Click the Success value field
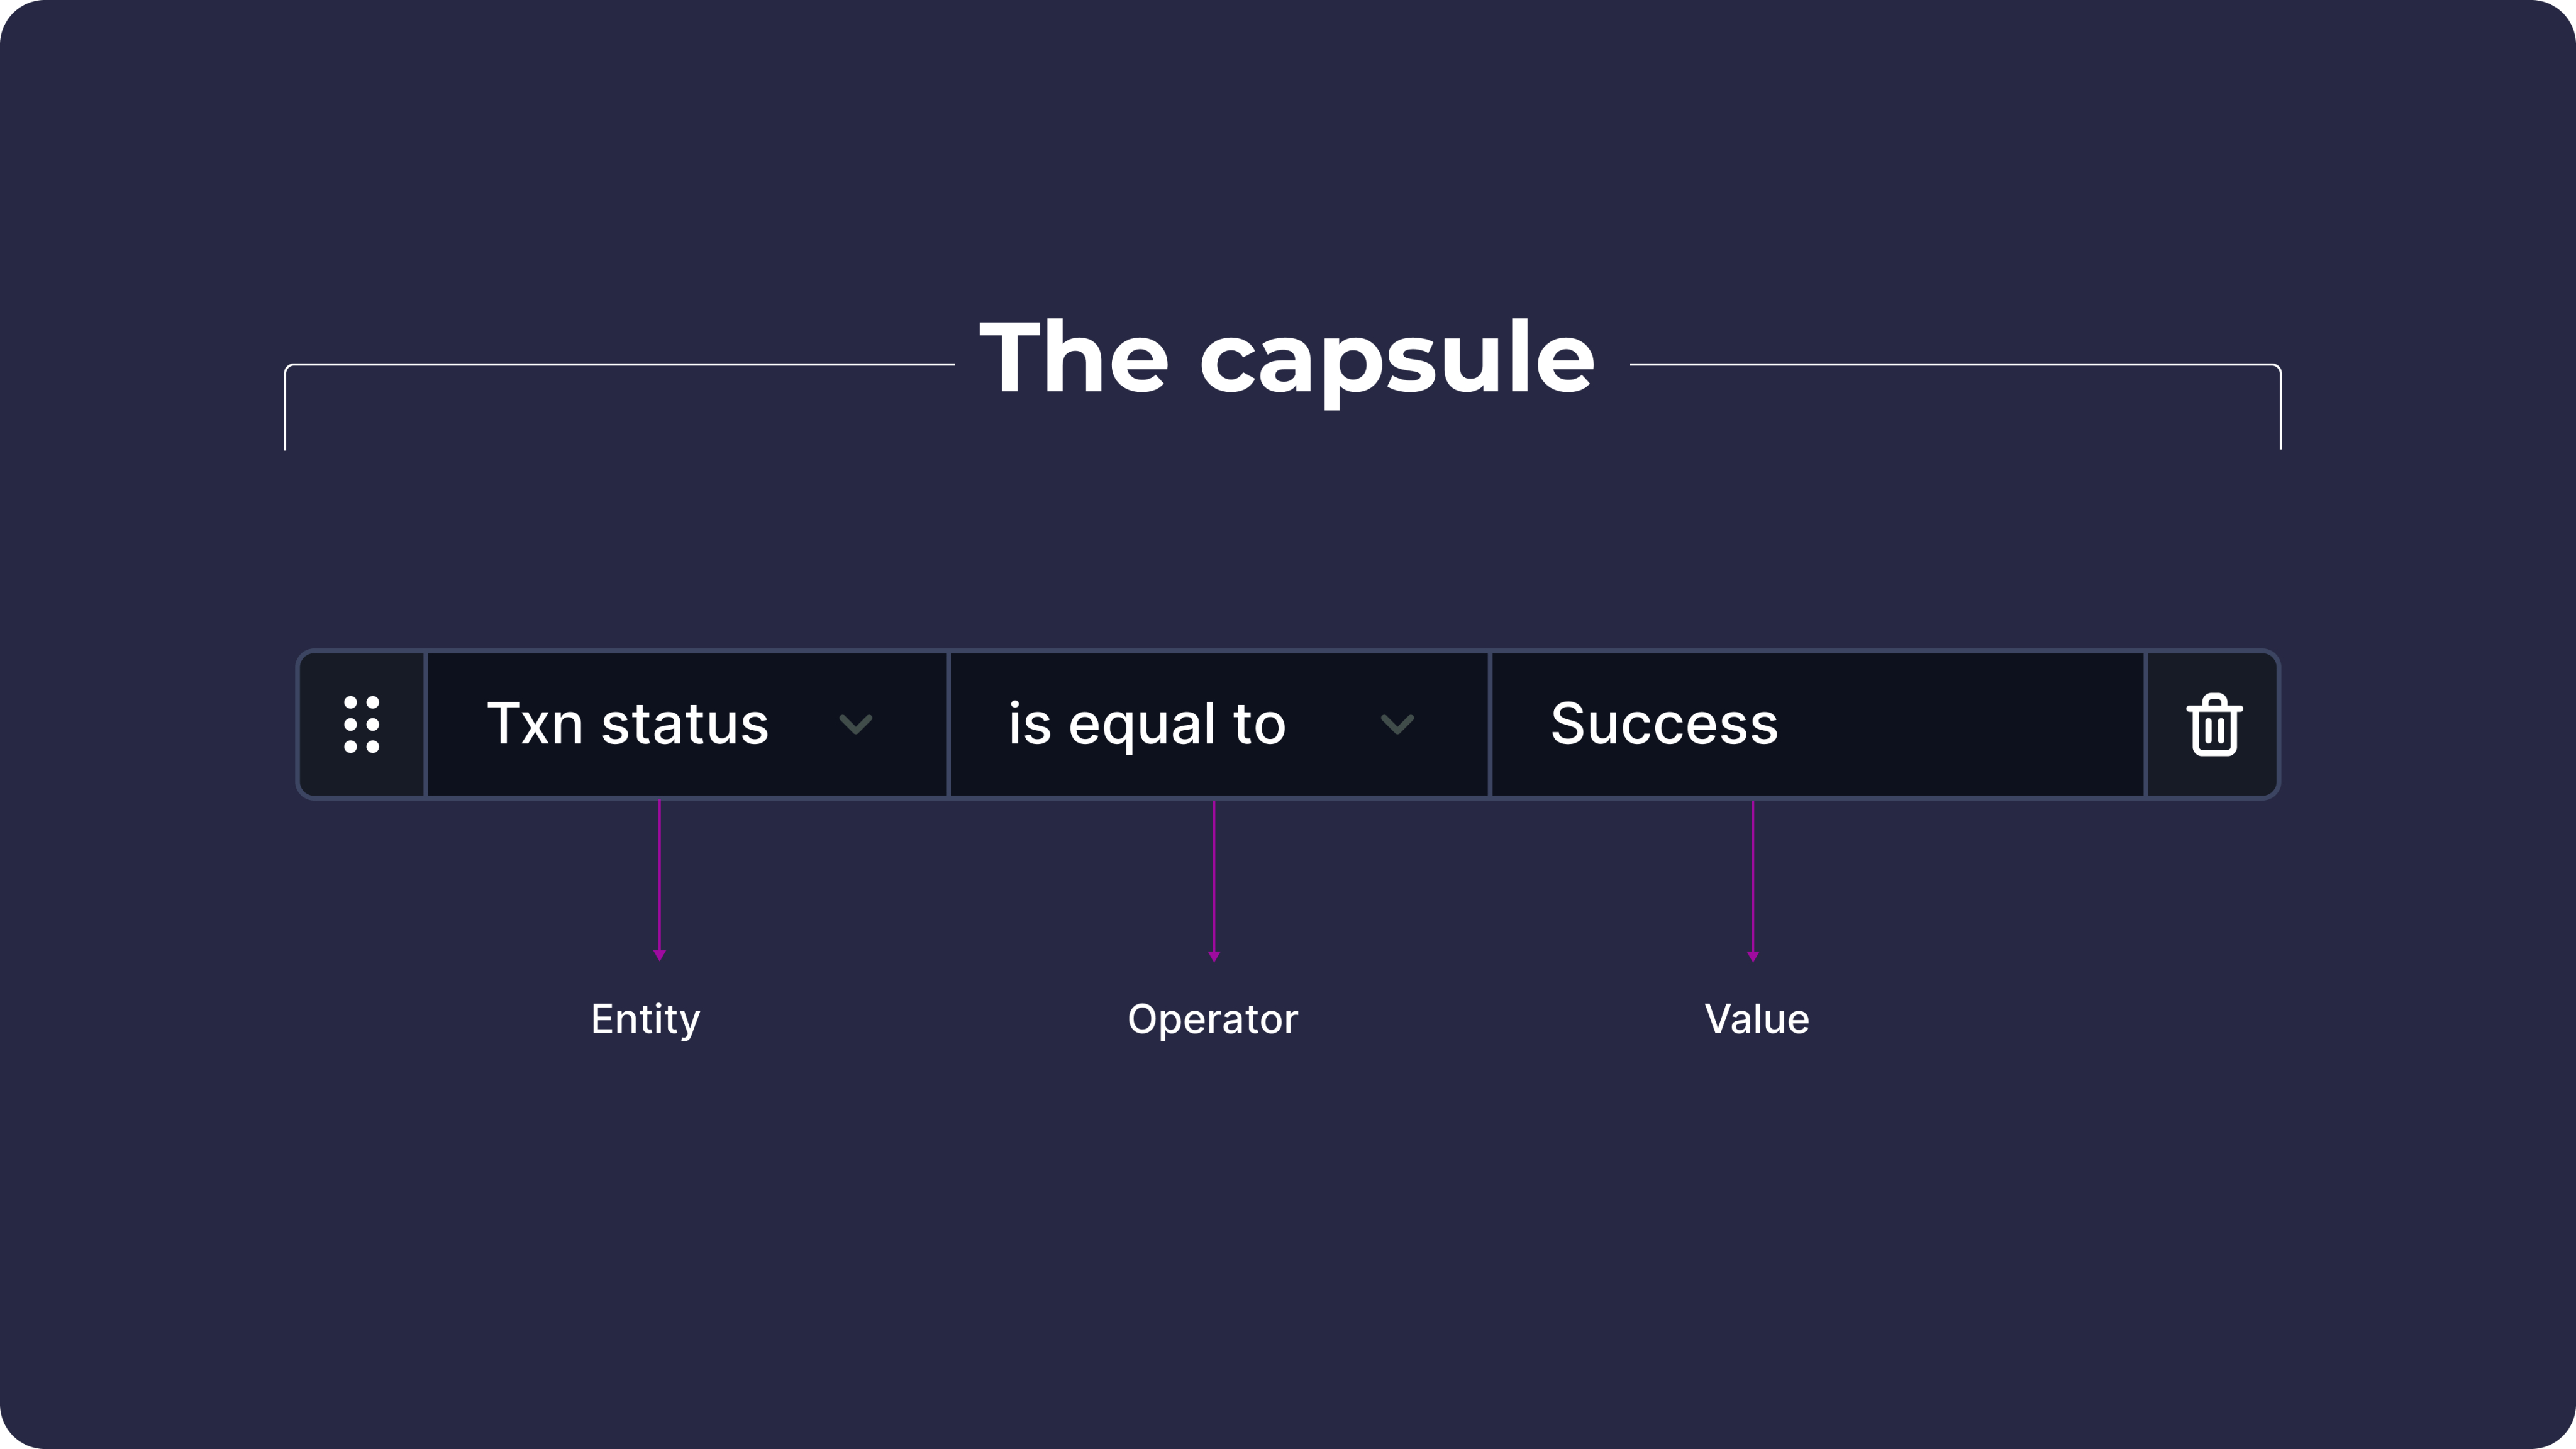This screenshot has width=2576, height=1449. 1816,724
